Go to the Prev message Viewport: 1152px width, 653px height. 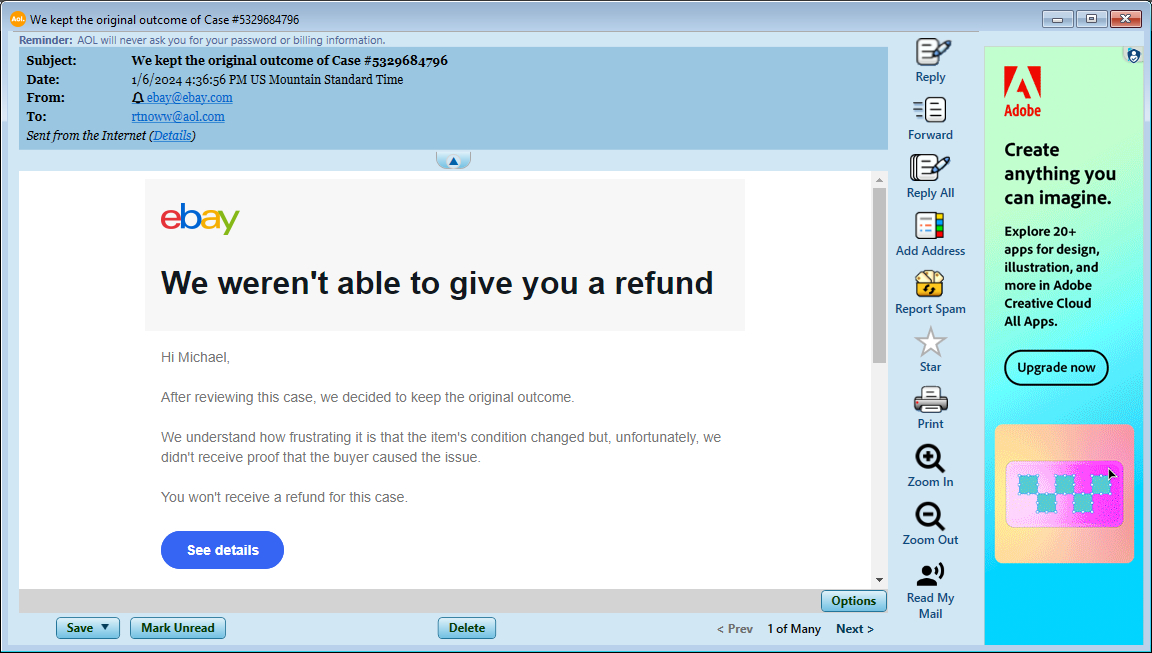point(735,629)
